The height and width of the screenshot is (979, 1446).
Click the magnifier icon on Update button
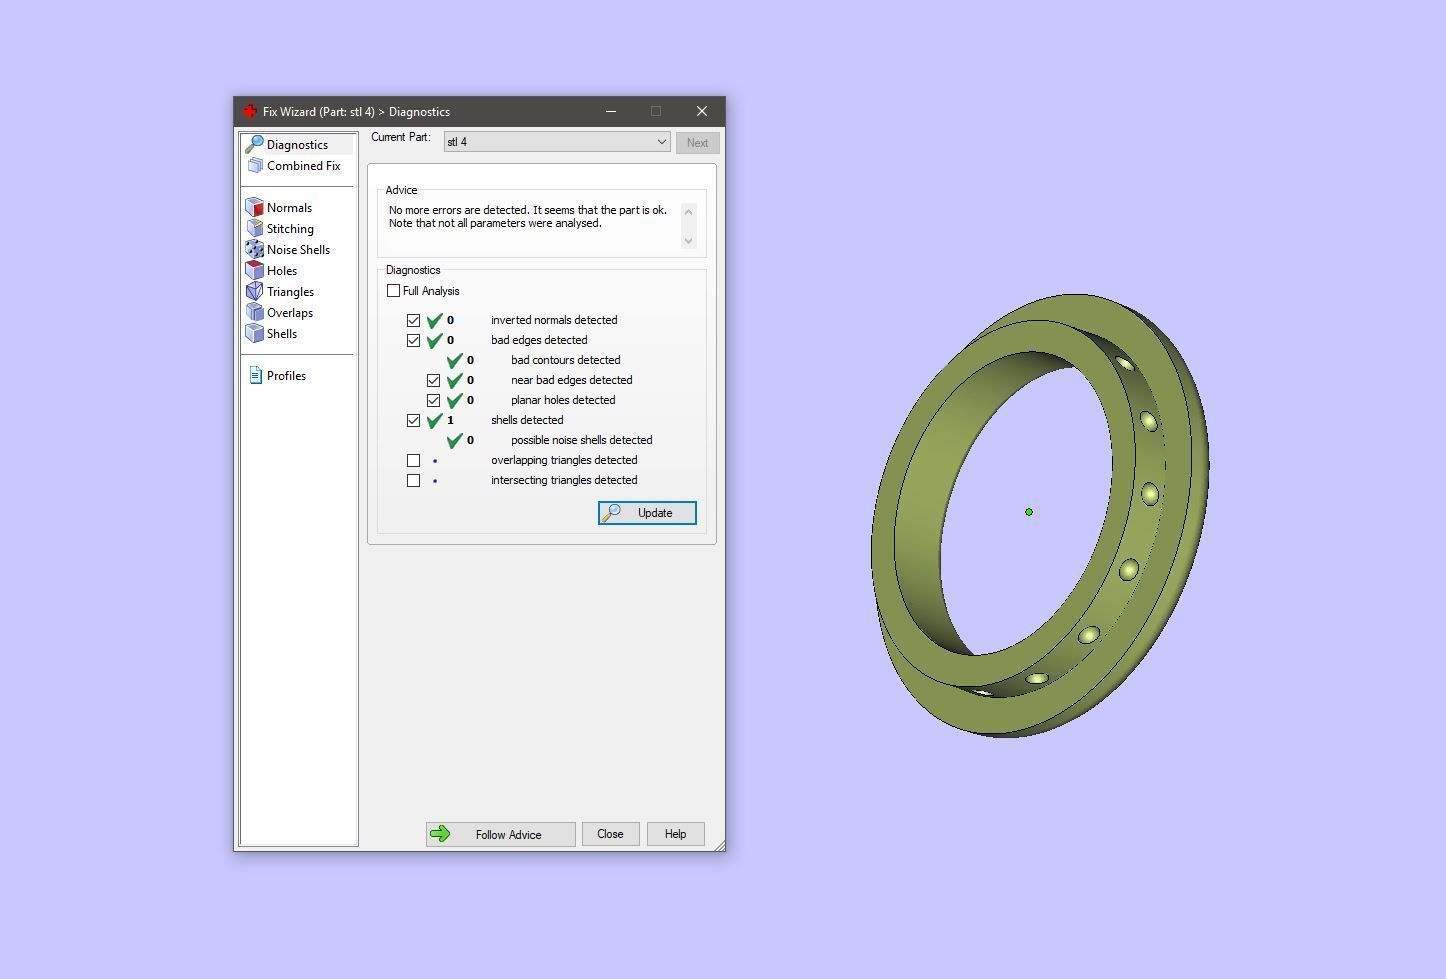[611, 513]
